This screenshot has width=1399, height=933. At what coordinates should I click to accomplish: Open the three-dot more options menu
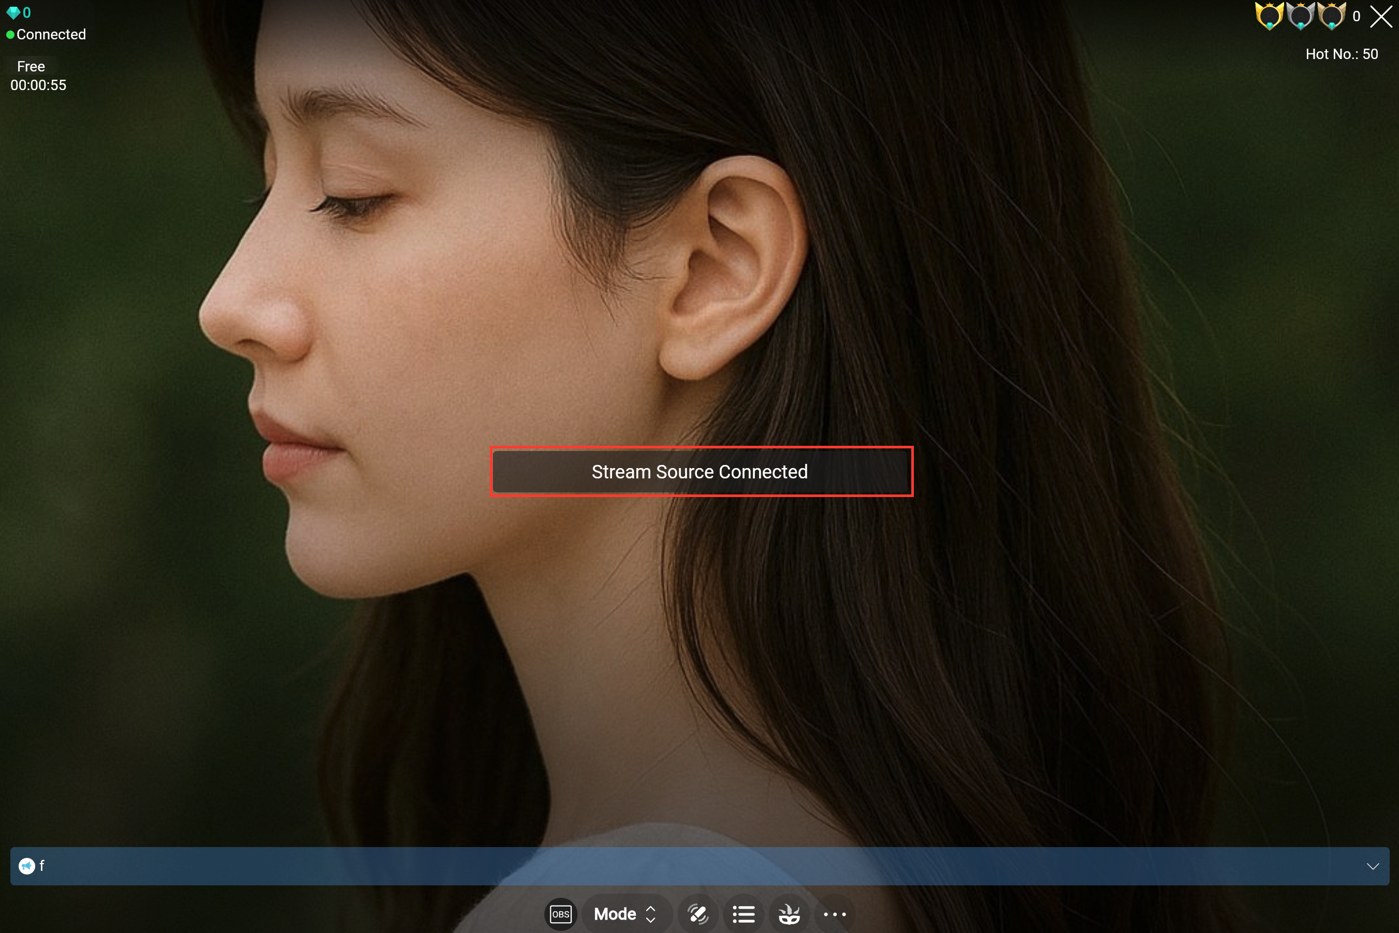click(x=835, y=914)
